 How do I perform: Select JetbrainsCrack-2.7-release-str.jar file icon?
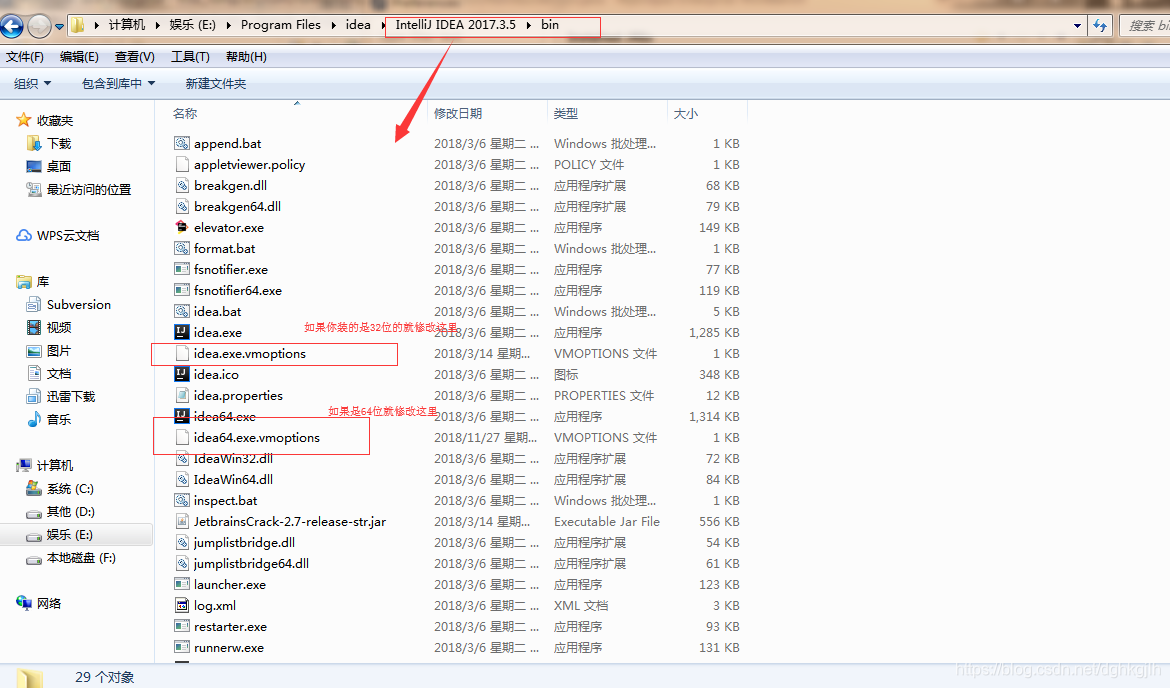click(182, 522)
